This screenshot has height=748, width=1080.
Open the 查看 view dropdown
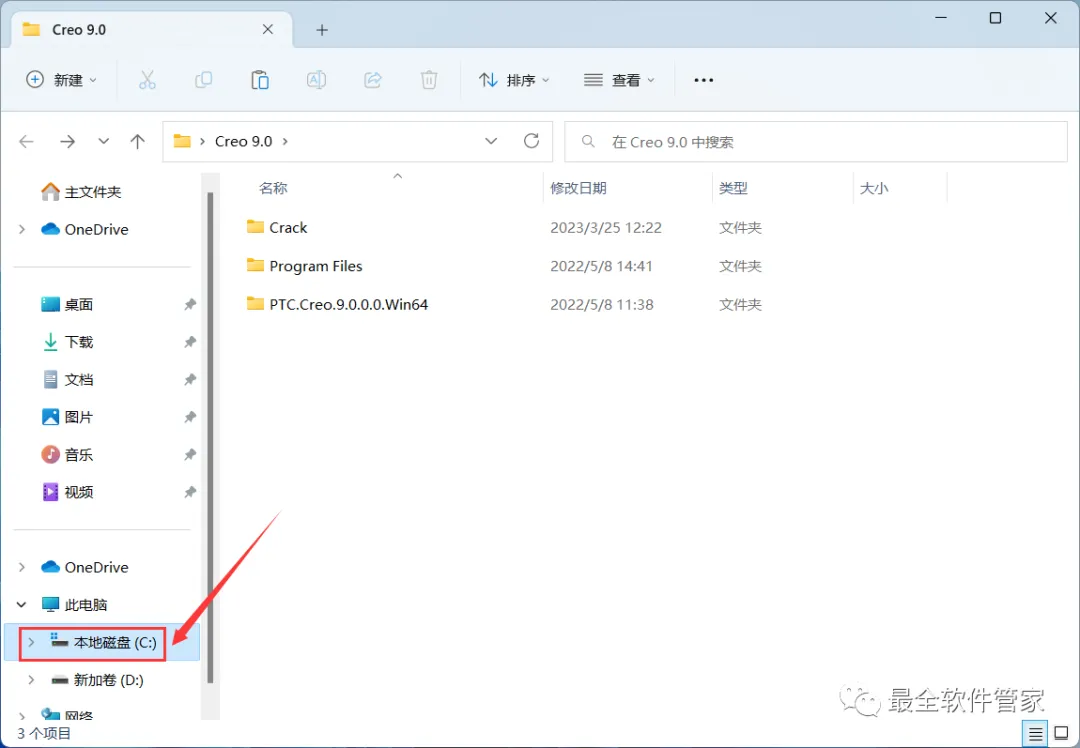619,80
